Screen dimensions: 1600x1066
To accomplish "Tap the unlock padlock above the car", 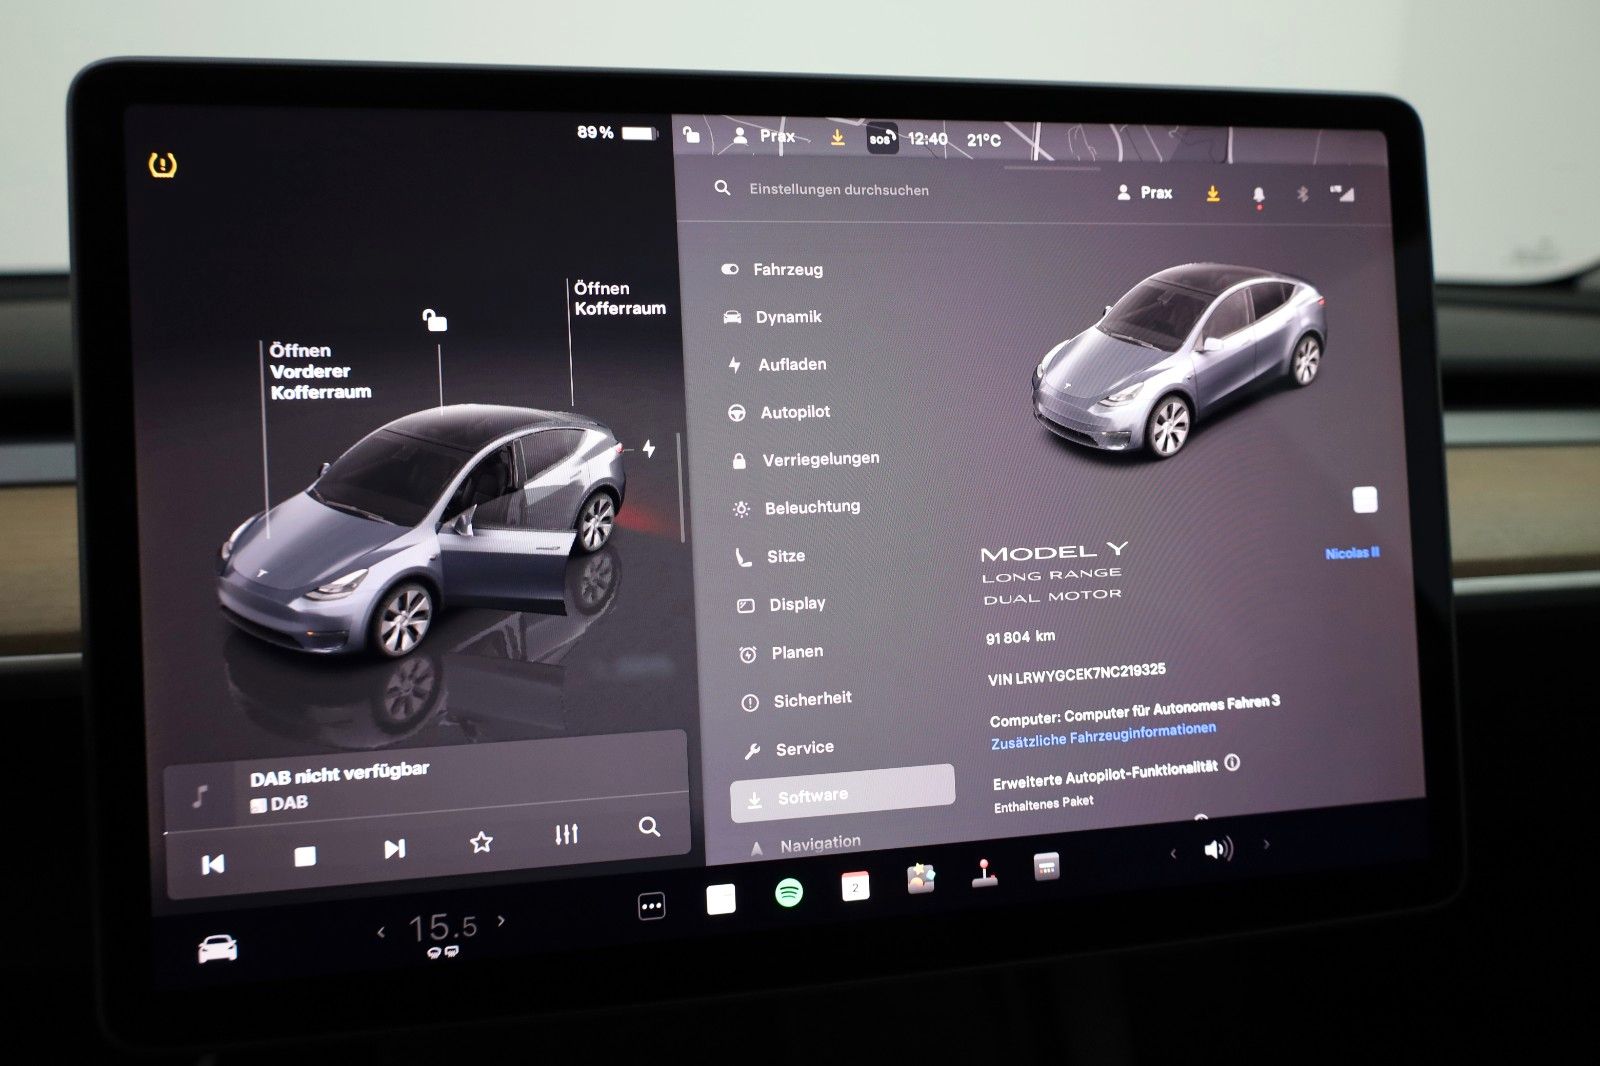I will (x=435, y=320).
